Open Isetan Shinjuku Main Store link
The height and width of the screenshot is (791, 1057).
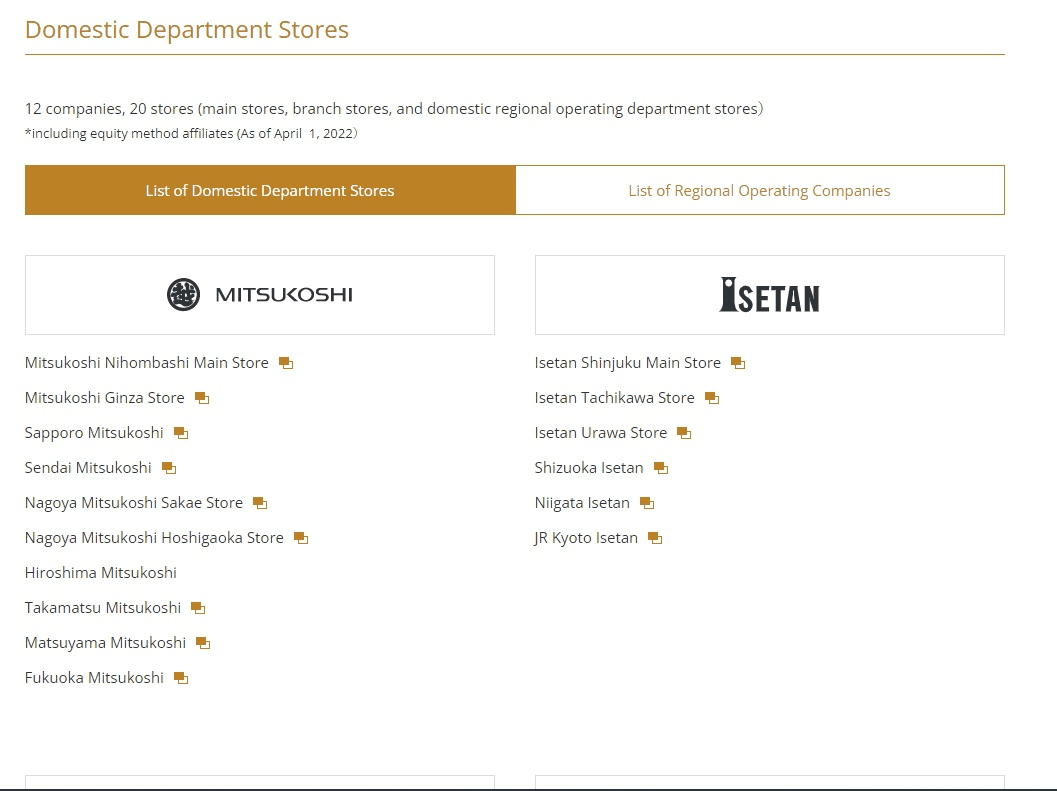[628, 363]
